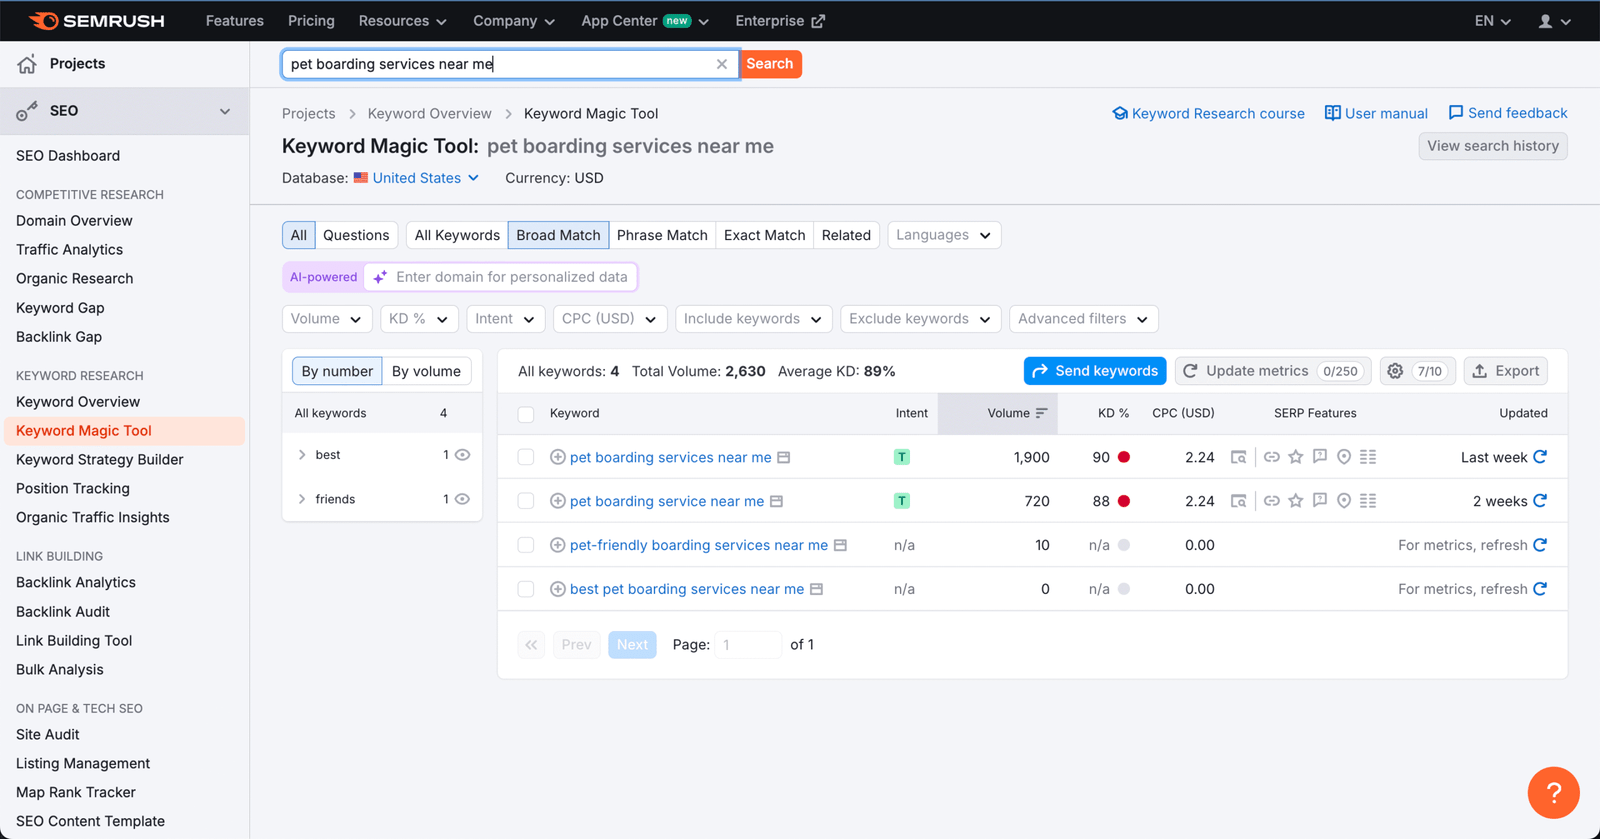Open the Resources menu in the top bar

pyautogui.click(x=402, y=21)
